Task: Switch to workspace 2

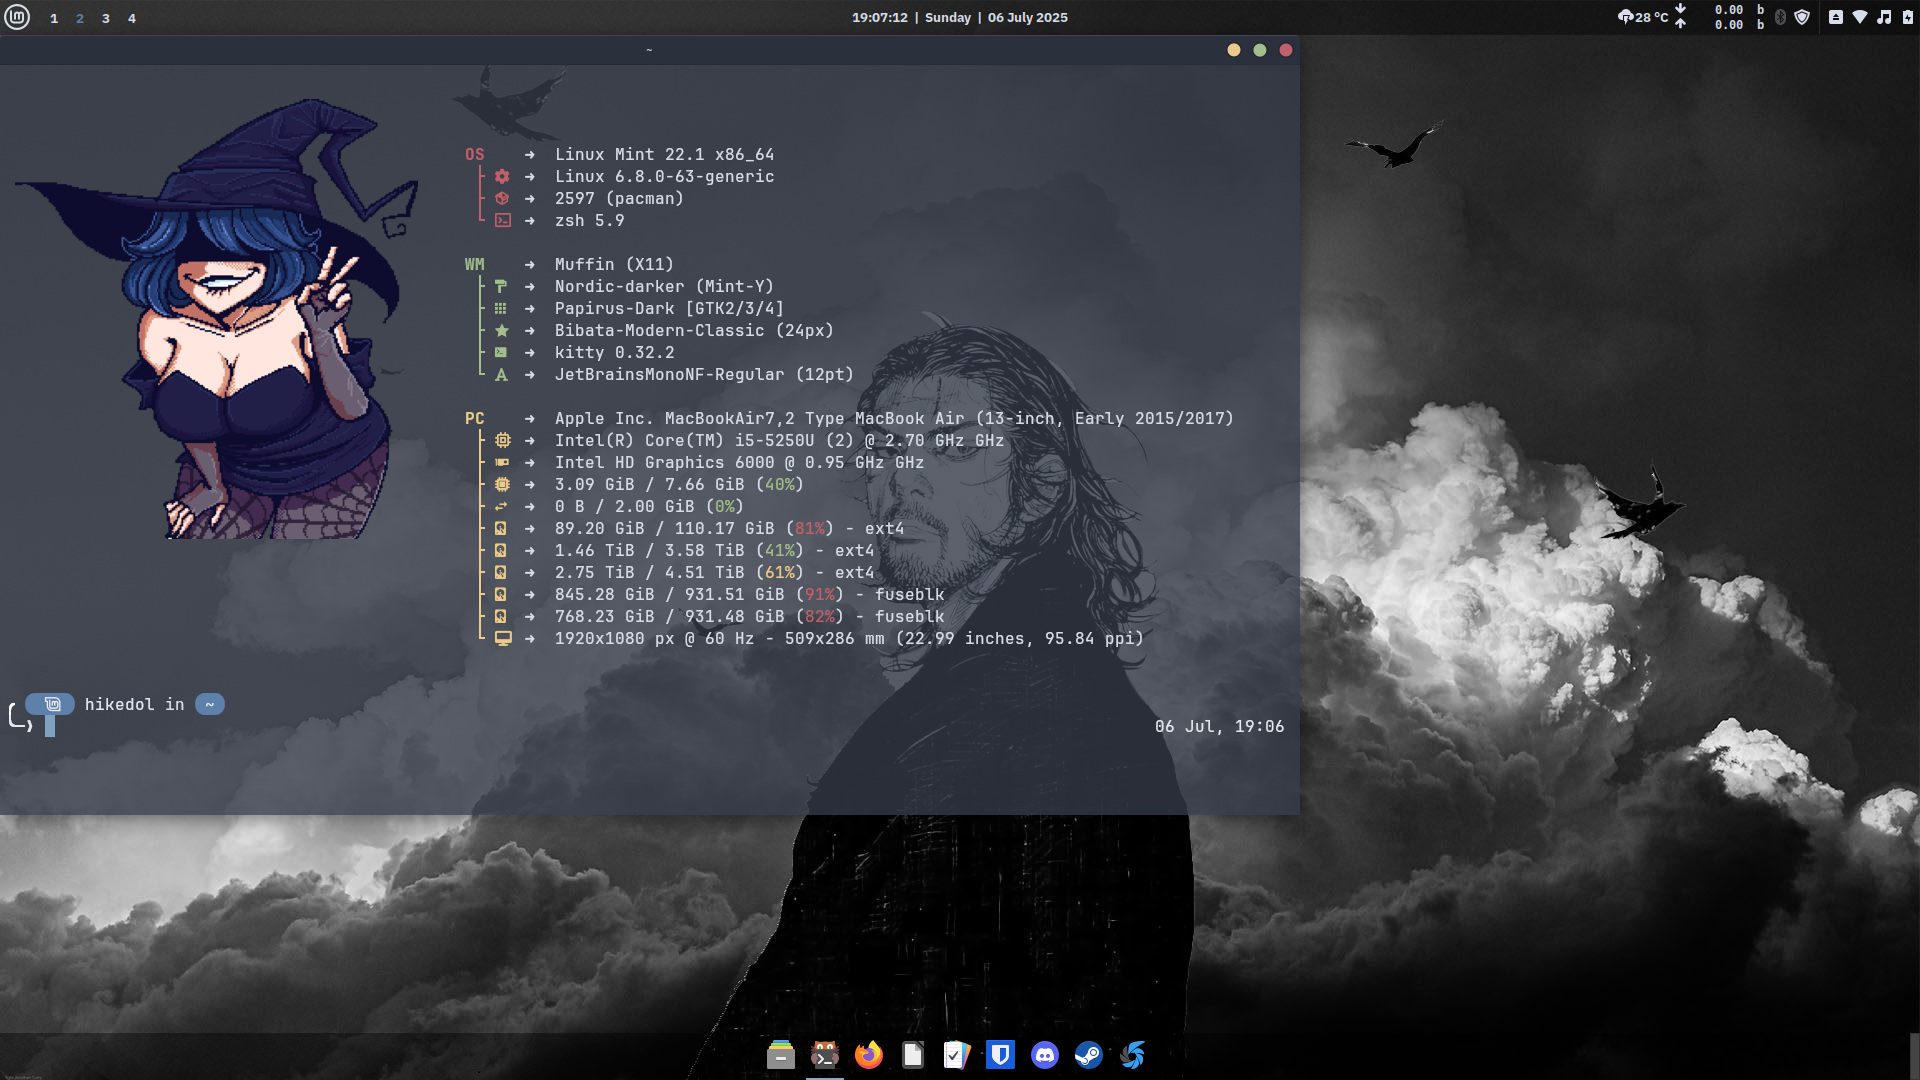Action: tap(80, 18)
